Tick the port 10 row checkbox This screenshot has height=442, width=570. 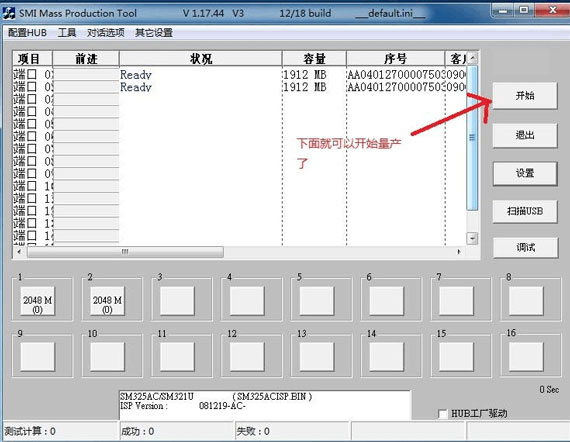(32, 186)
